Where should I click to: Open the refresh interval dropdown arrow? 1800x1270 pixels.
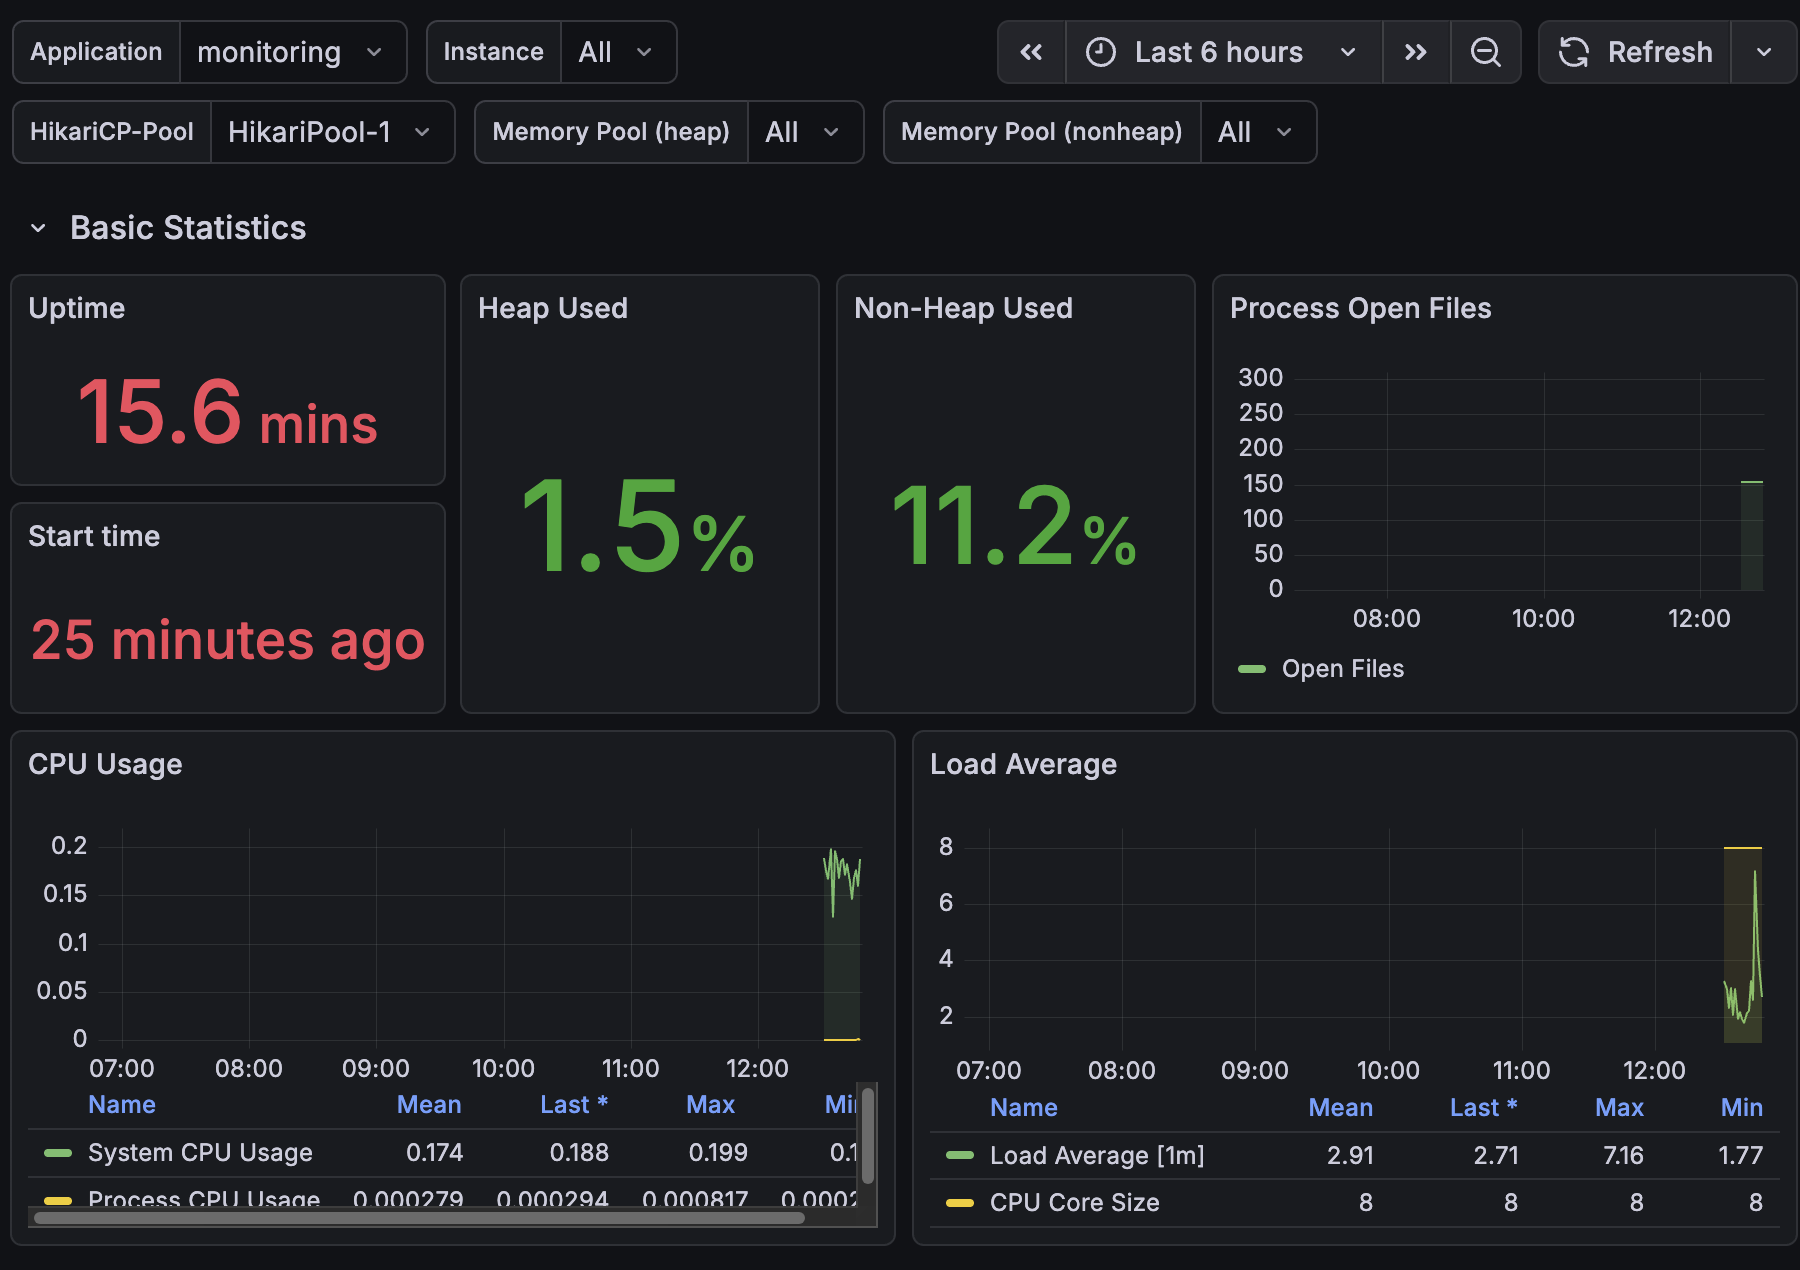click(1764, 52)
